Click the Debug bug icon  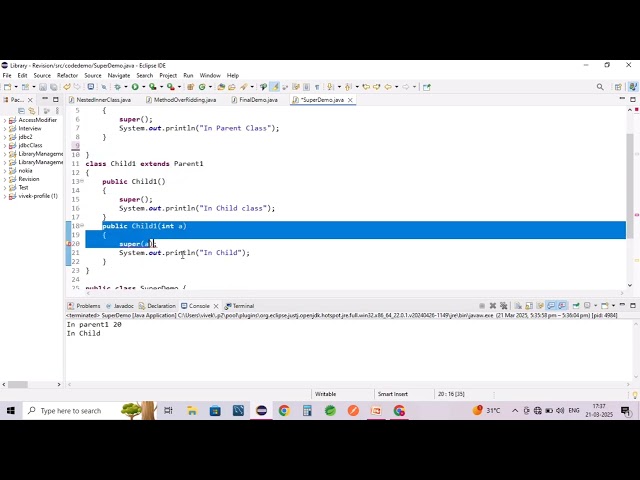pyautogui.click(x=118, y=87)
